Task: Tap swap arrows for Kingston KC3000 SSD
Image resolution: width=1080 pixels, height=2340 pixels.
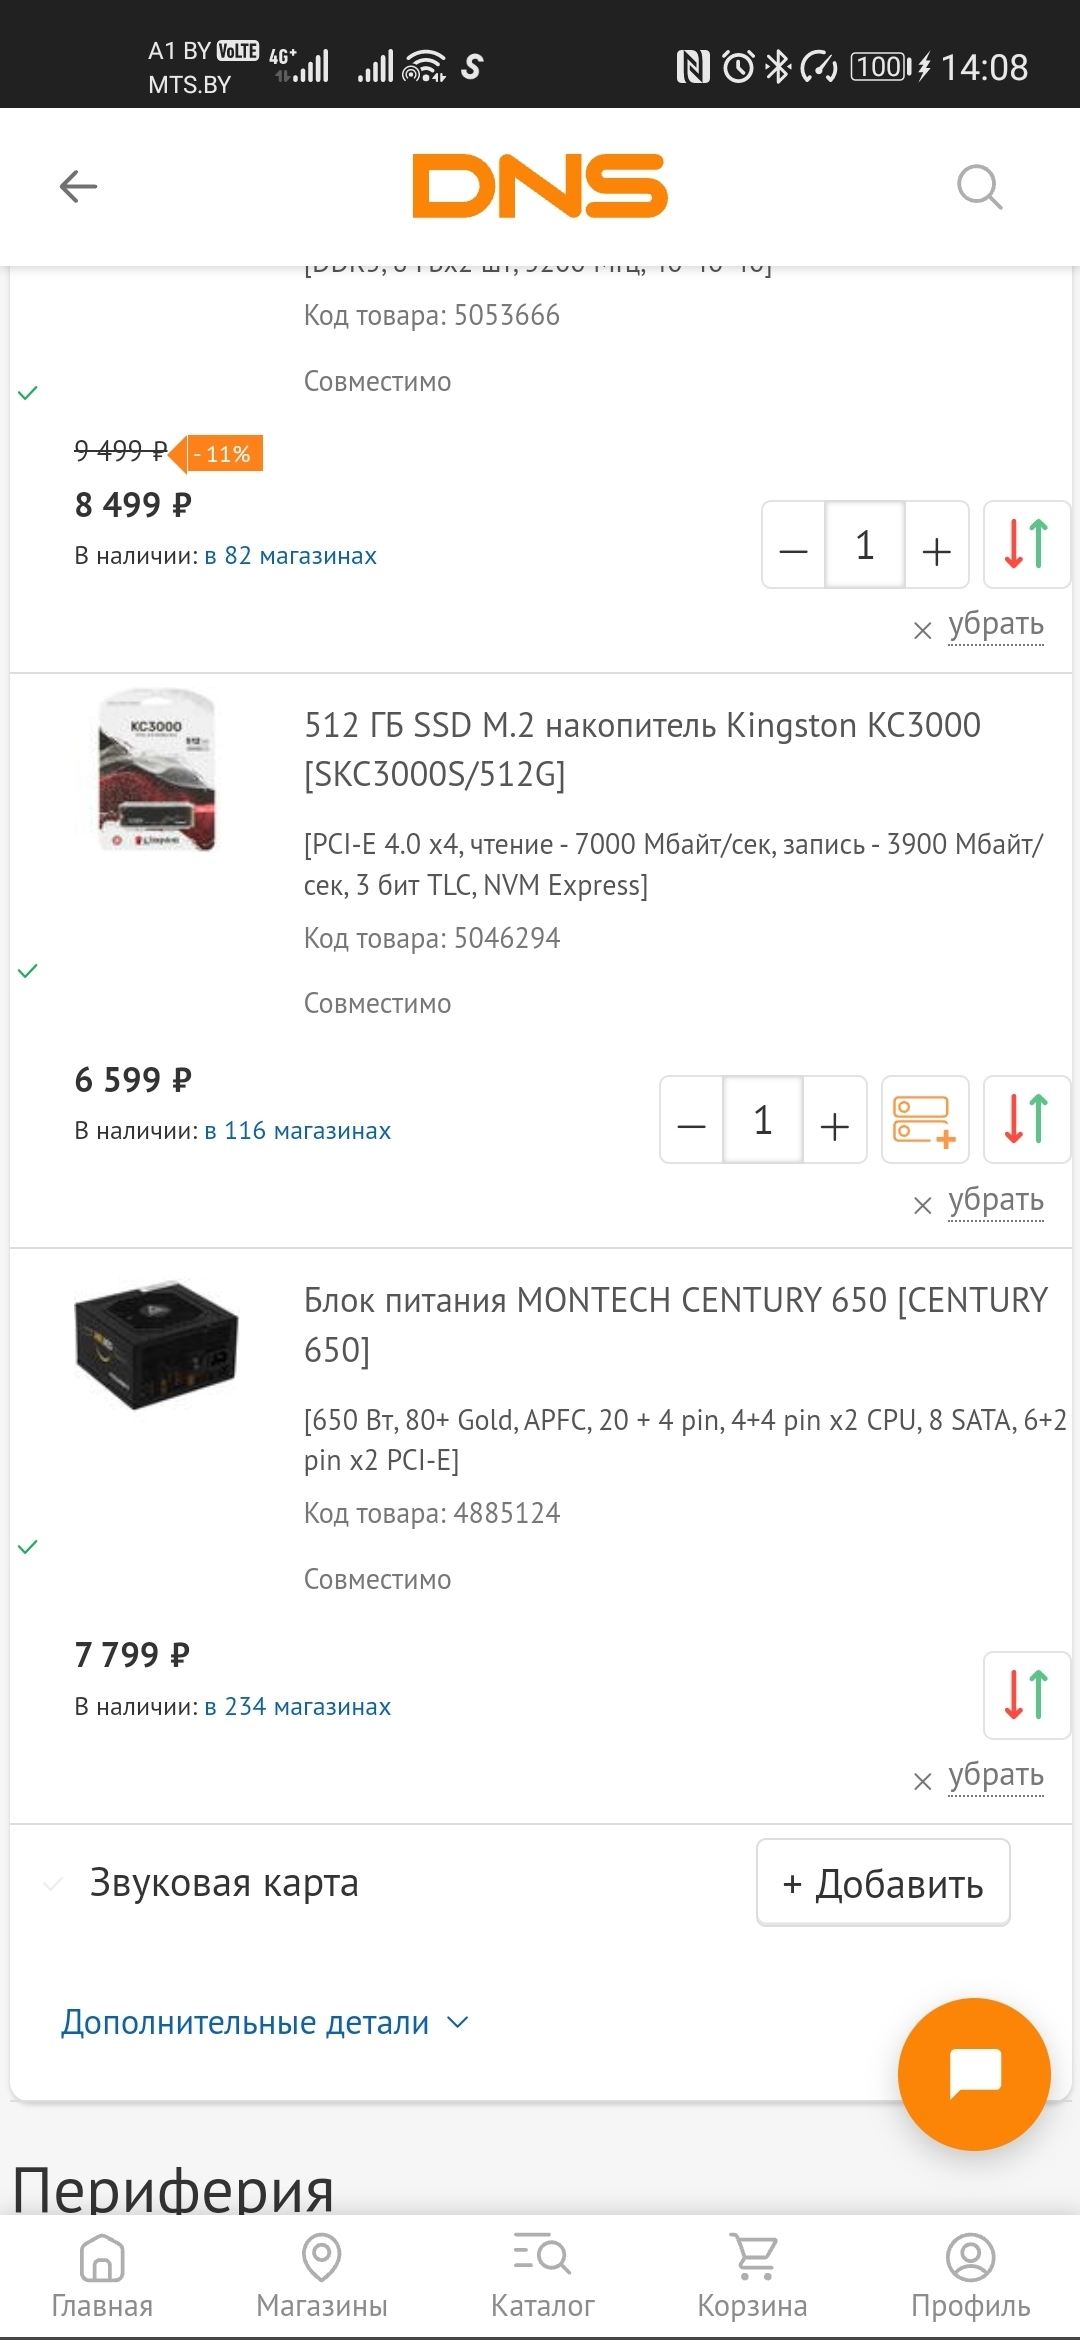Action: (1026, 1119)
